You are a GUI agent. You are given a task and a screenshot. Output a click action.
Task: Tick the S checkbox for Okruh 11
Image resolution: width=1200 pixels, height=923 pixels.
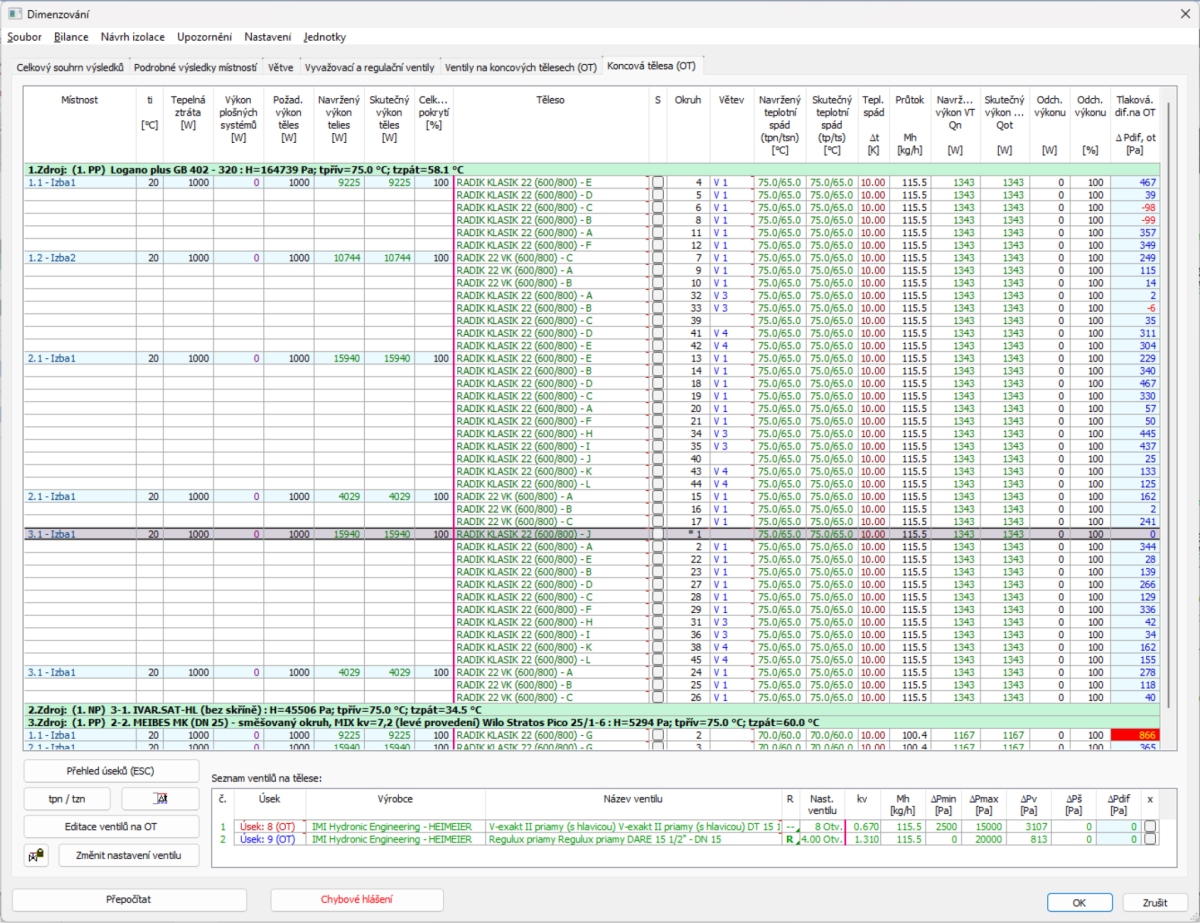pos(658,232)
